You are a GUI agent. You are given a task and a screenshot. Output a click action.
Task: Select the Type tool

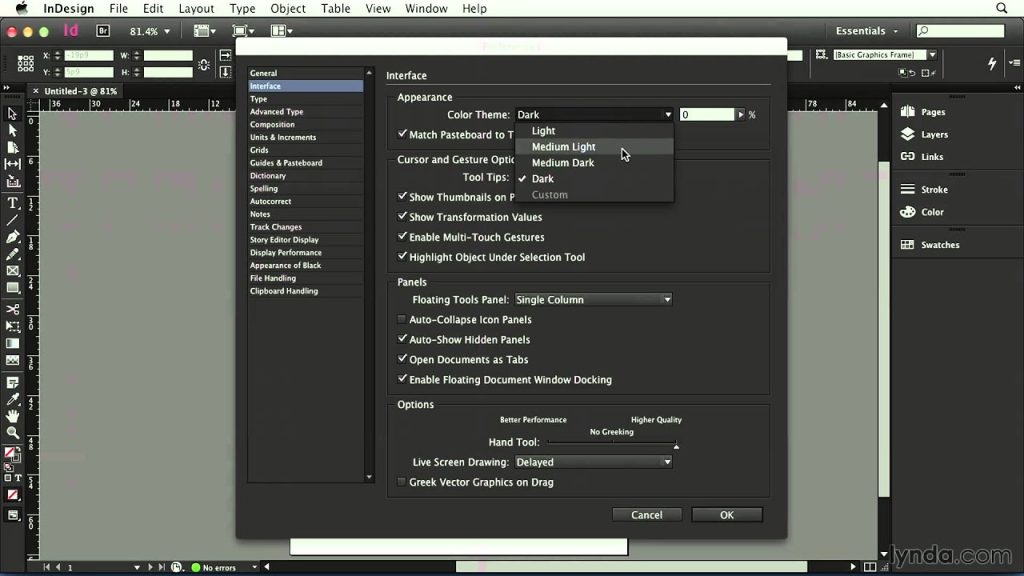(x=12, y=203)
